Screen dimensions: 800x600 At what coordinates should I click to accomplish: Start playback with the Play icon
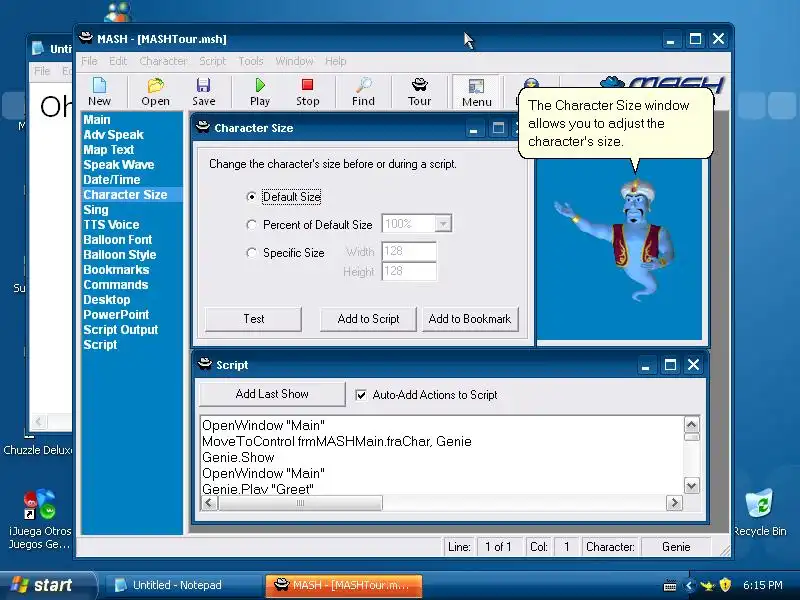coord(260,85)
